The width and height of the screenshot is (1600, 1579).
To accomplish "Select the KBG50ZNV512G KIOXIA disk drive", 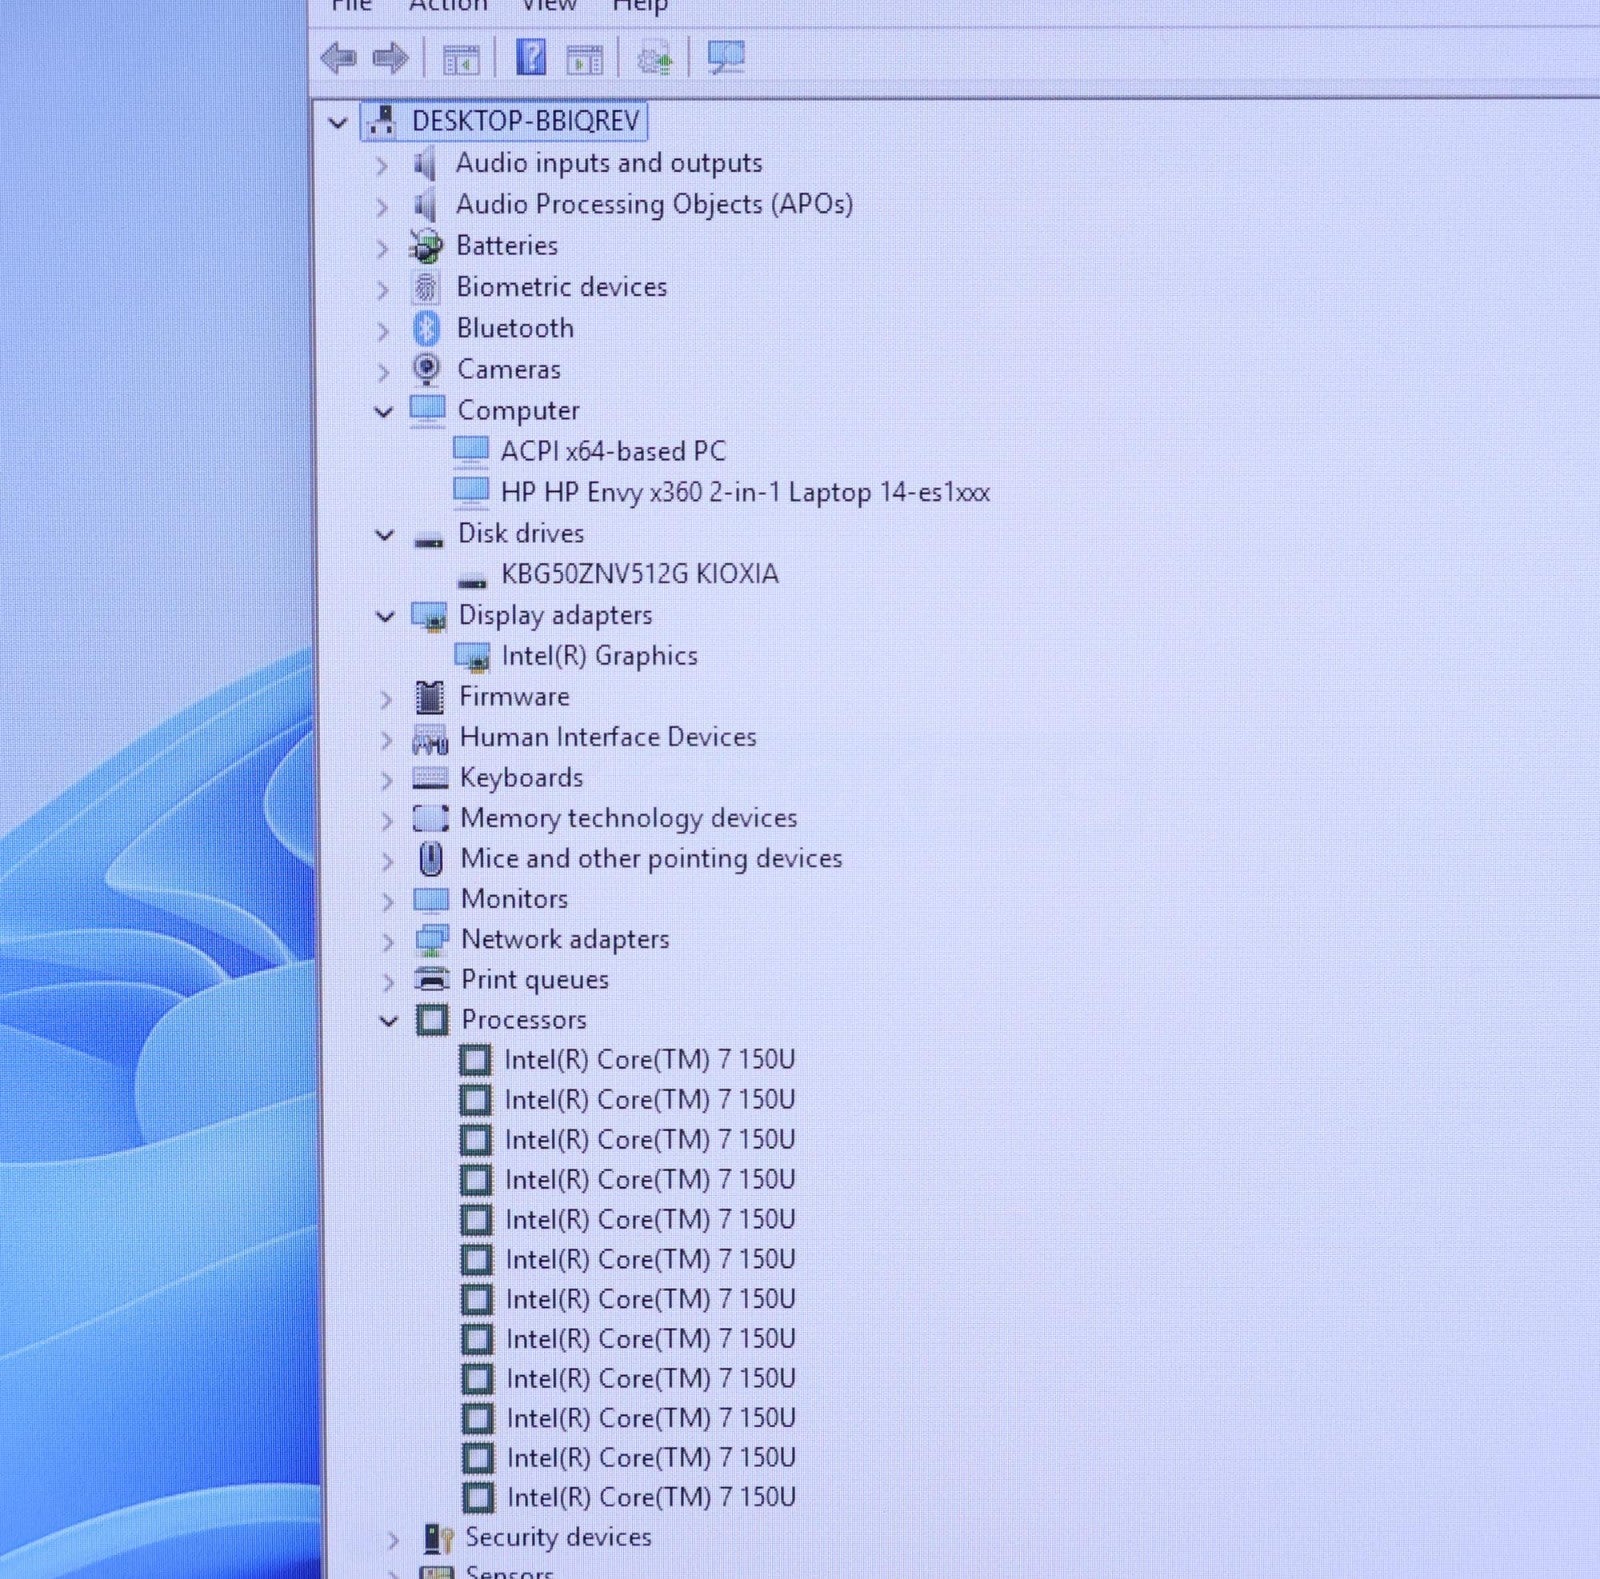I will tap(639, 574).
